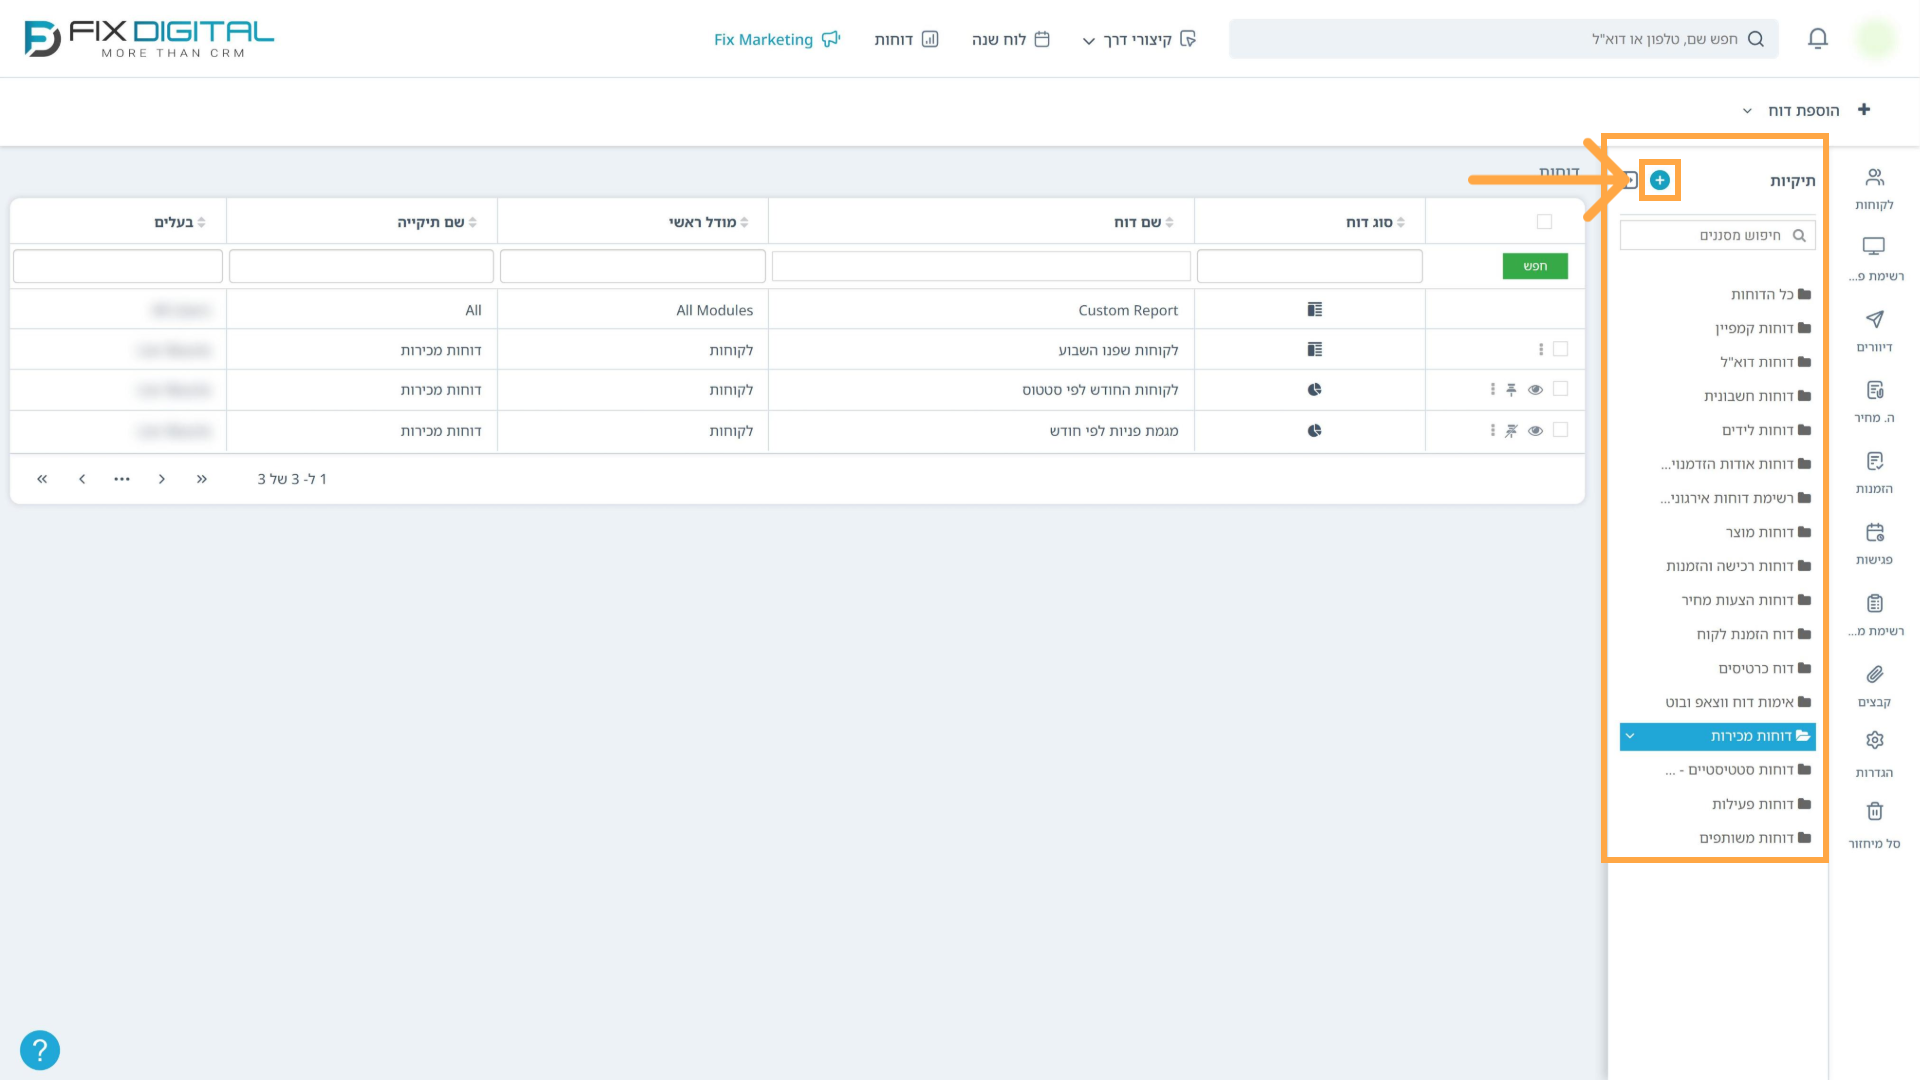1920x1080 pixels.
Task: Expand the קיצורי דרך dropdown
Action: [x=1138, y=39]
